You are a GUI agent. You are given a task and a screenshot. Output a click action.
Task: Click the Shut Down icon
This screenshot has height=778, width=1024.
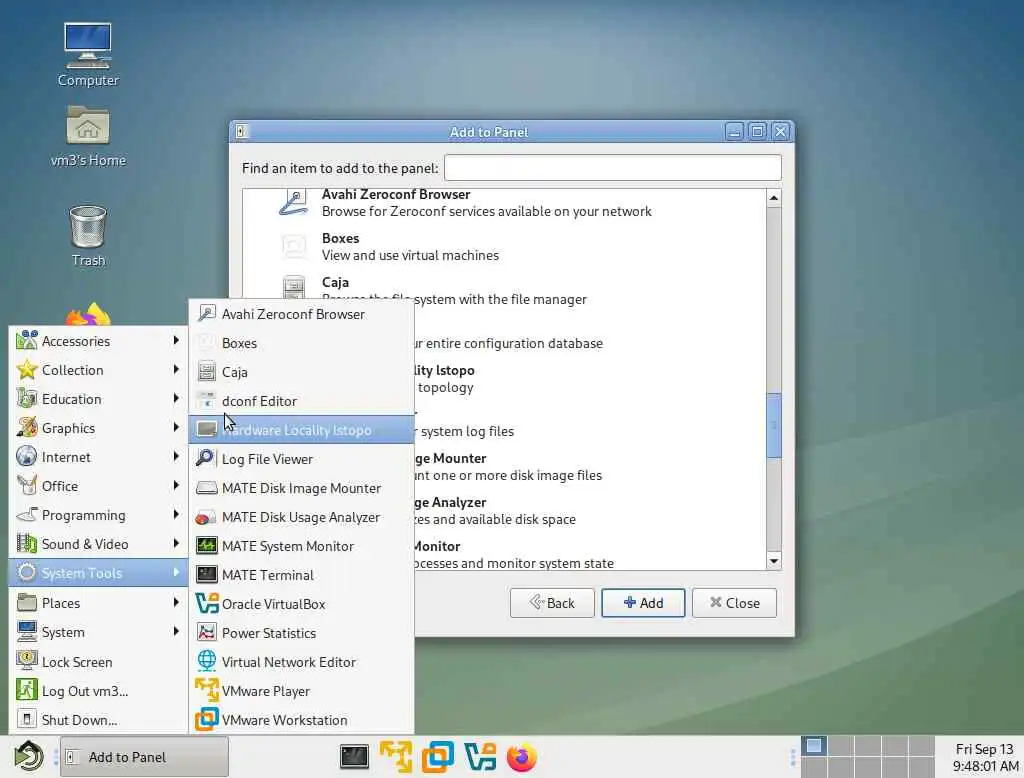coord(27,719)
